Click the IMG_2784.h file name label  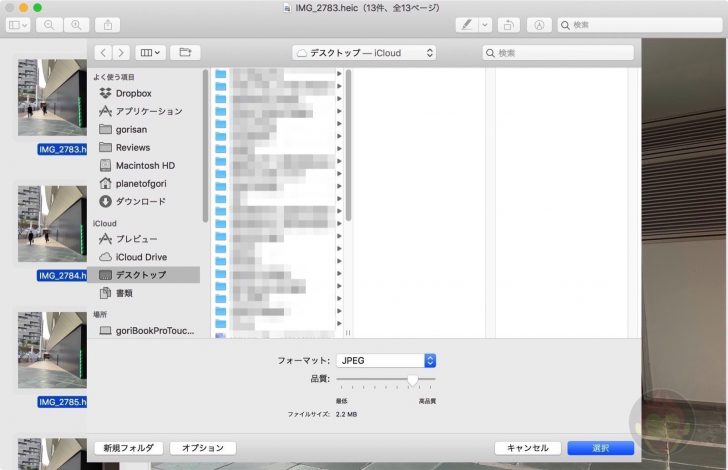click(62, 275)
